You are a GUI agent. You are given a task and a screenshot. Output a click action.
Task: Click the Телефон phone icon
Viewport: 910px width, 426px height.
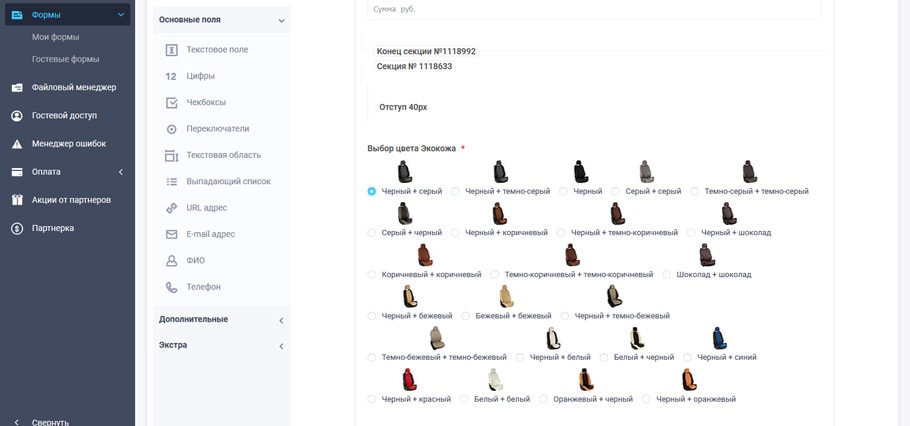[x=171, y=287]
